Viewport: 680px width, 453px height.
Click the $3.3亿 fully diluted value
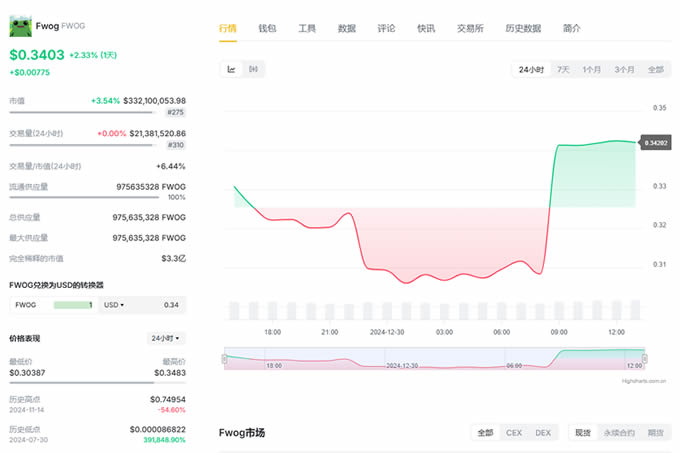(173, 259)
